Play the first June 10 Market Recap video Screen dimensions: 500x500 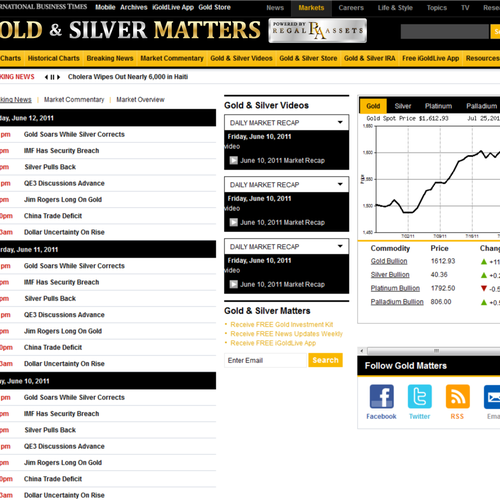(x=234, y=160)
